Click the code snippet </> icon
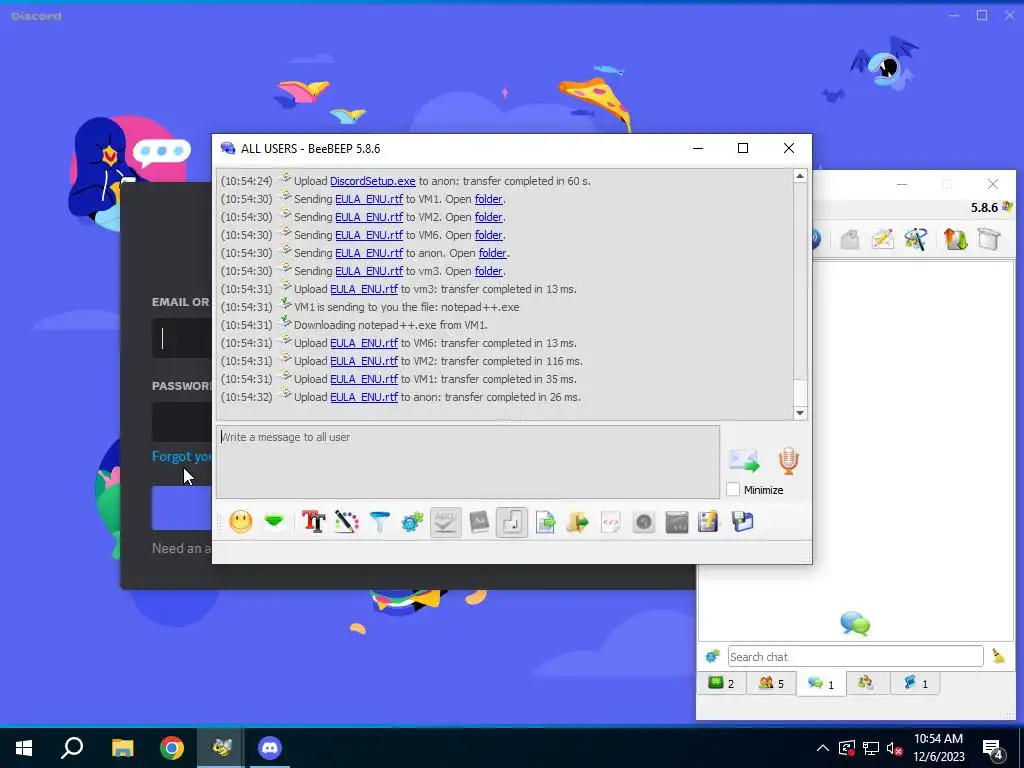Screen dimensions: 1024x768 click(x=611, y=522)
